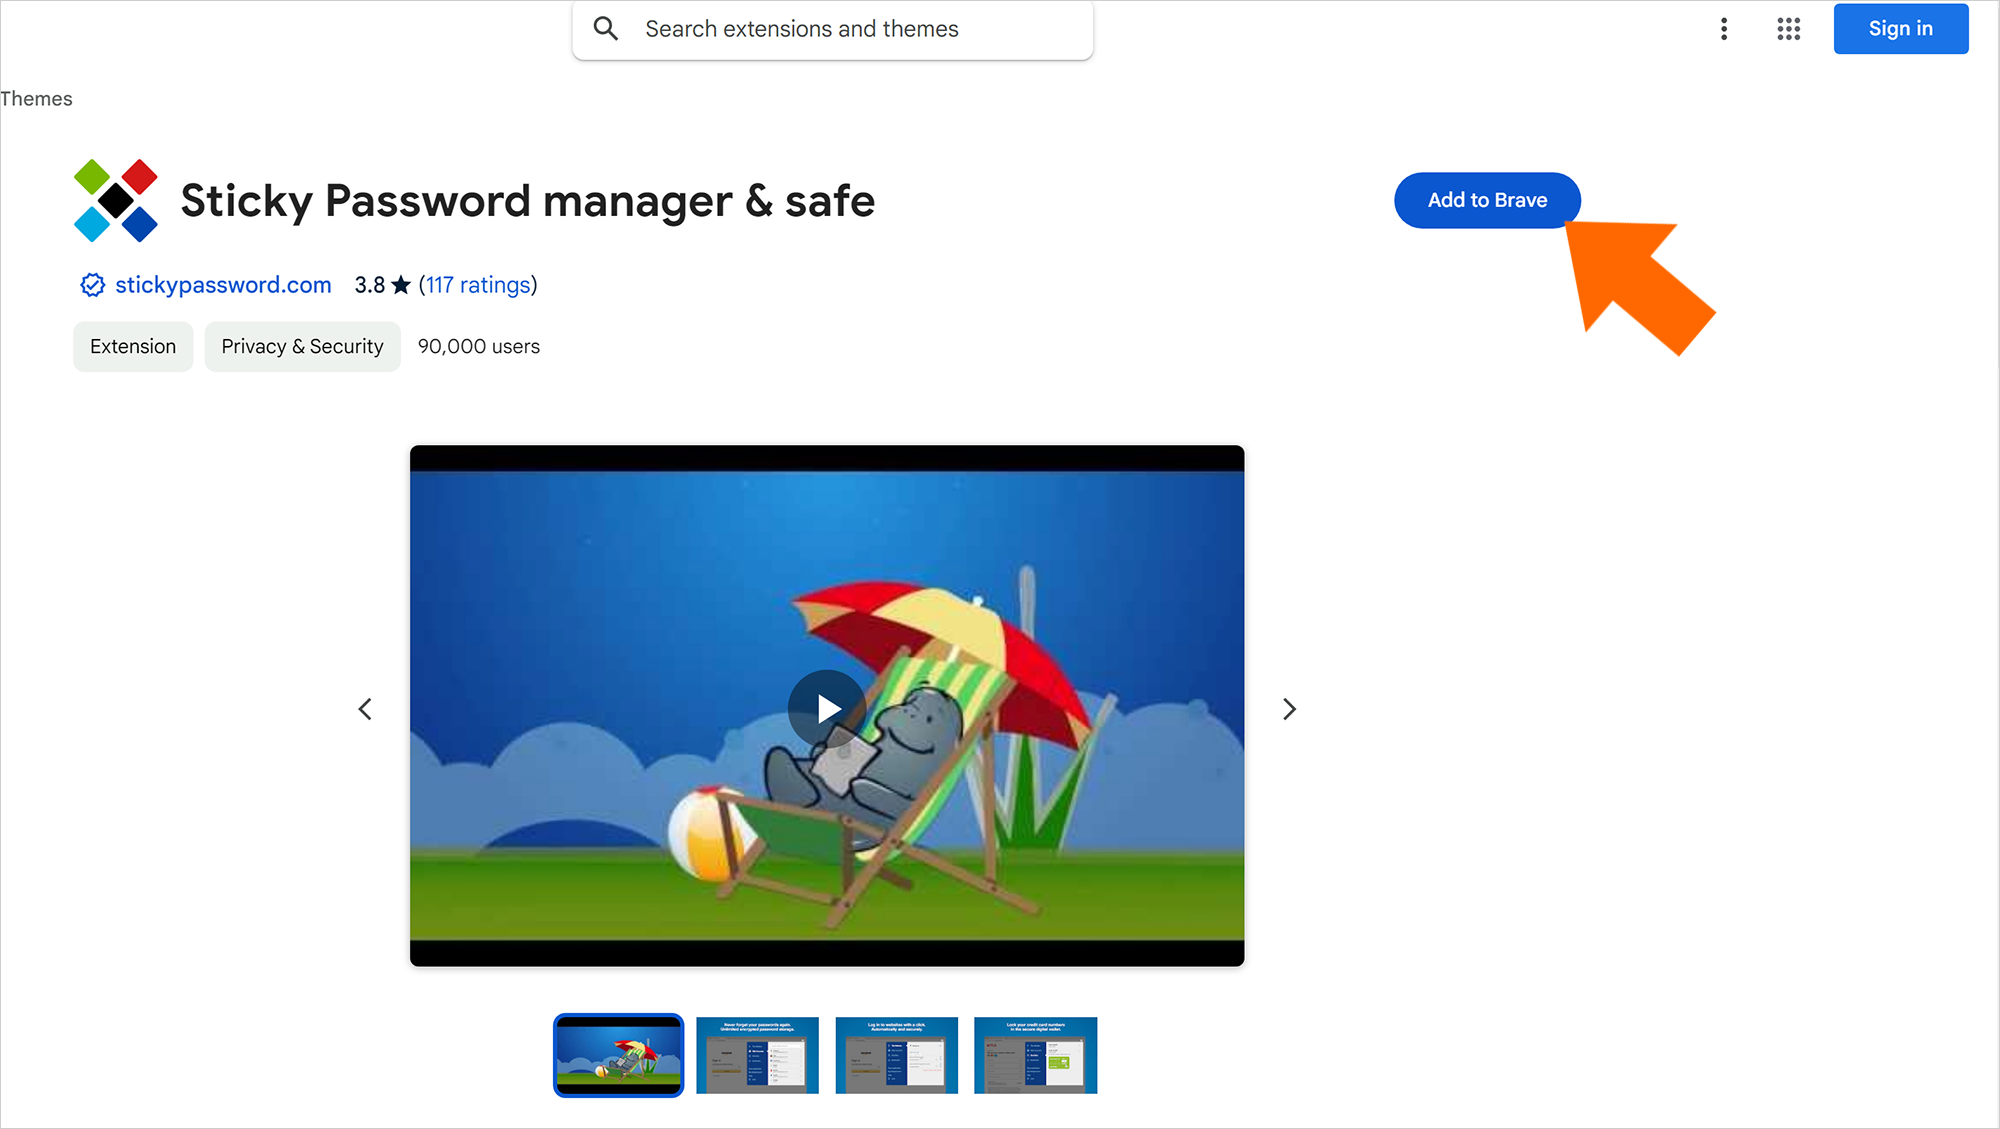This screenshot has width=2000, height=1129.
Task: Select the third screenshot thumbnail
Action: [896, 1055]
